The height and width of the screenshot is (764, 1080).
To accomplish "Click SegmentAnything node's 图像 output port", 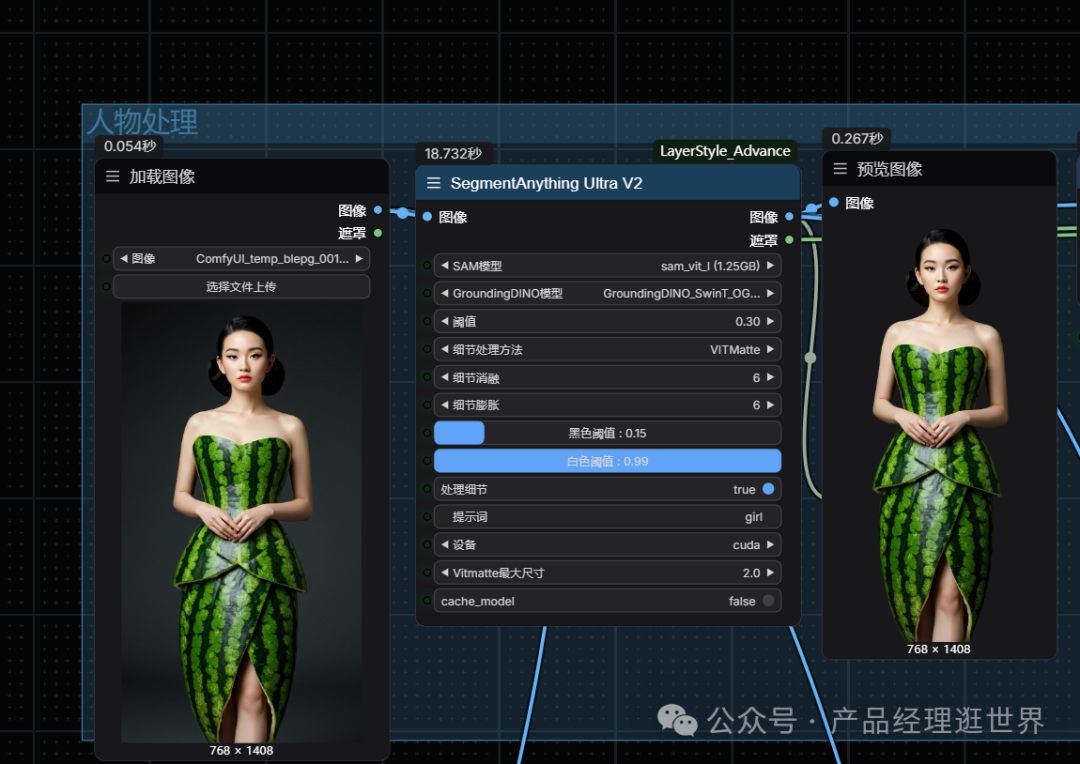I will point(789,217).
